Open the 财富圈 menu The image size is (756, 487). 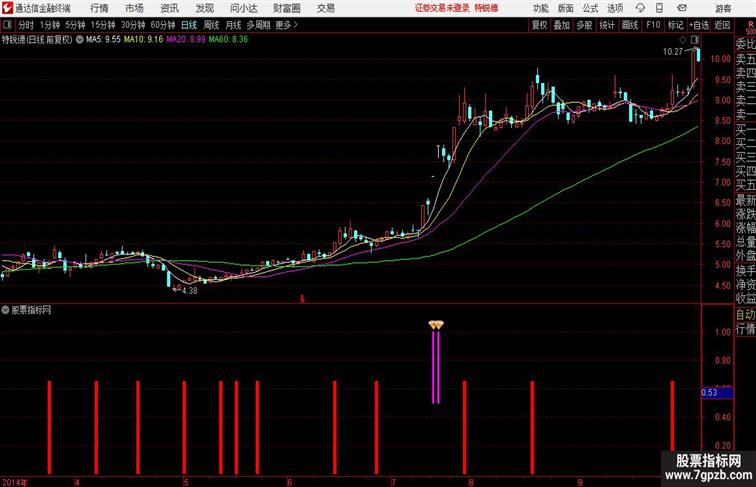coord(287,8)
